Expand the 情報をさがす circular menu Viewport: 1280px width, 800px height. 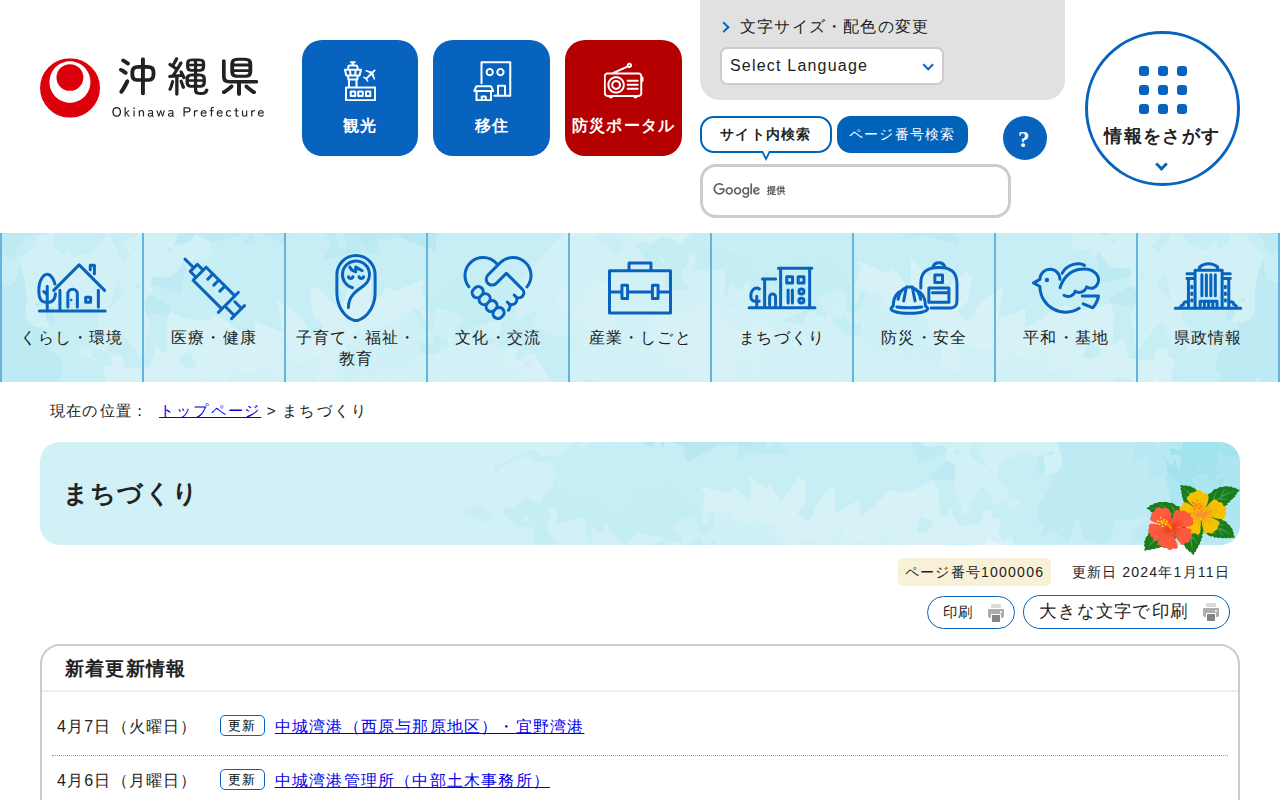pos(1162,109)
